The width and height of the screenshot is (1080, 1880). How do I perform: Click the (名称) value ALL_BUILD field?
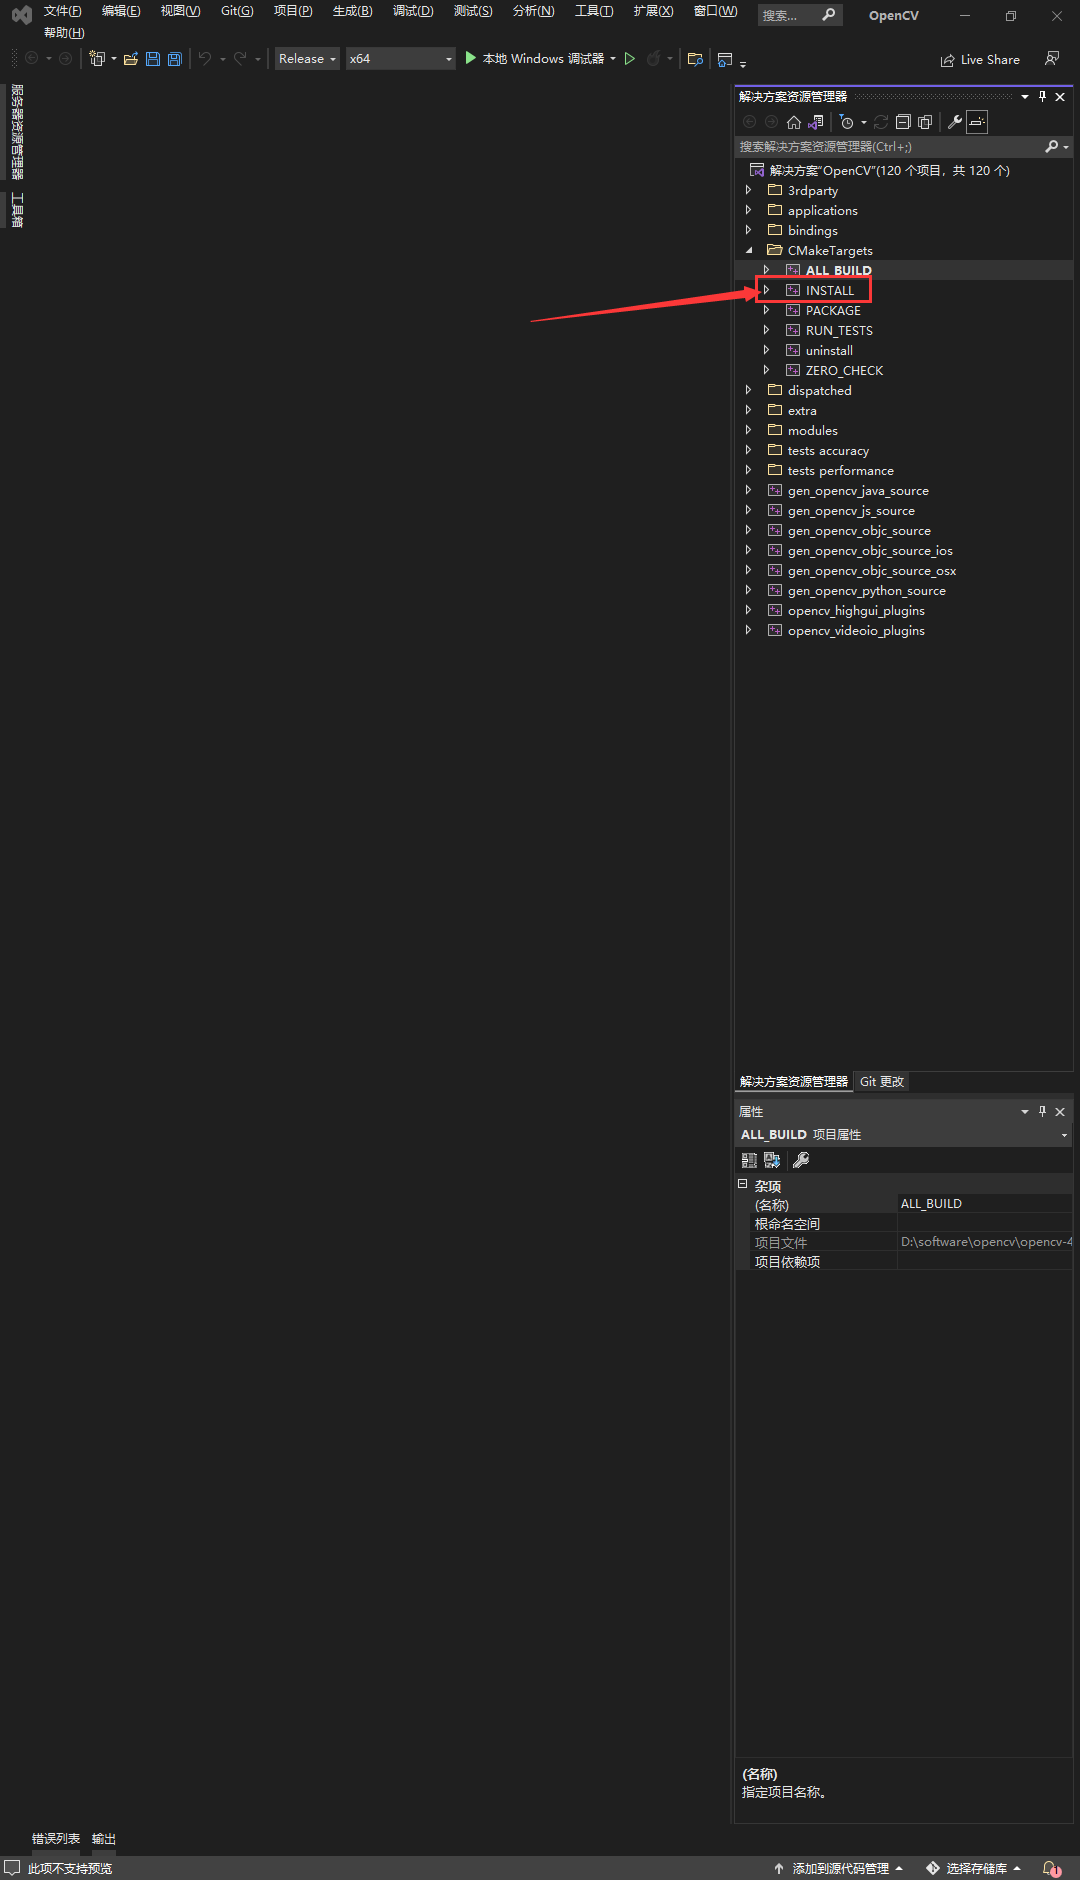(985, 1204)
